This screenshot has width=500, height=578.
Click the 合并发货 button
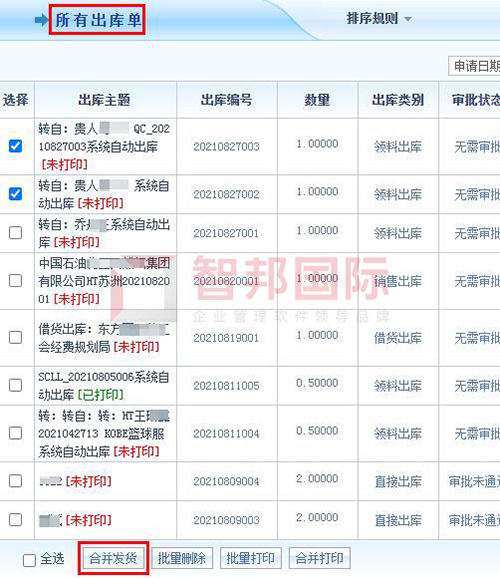point(113,558)
